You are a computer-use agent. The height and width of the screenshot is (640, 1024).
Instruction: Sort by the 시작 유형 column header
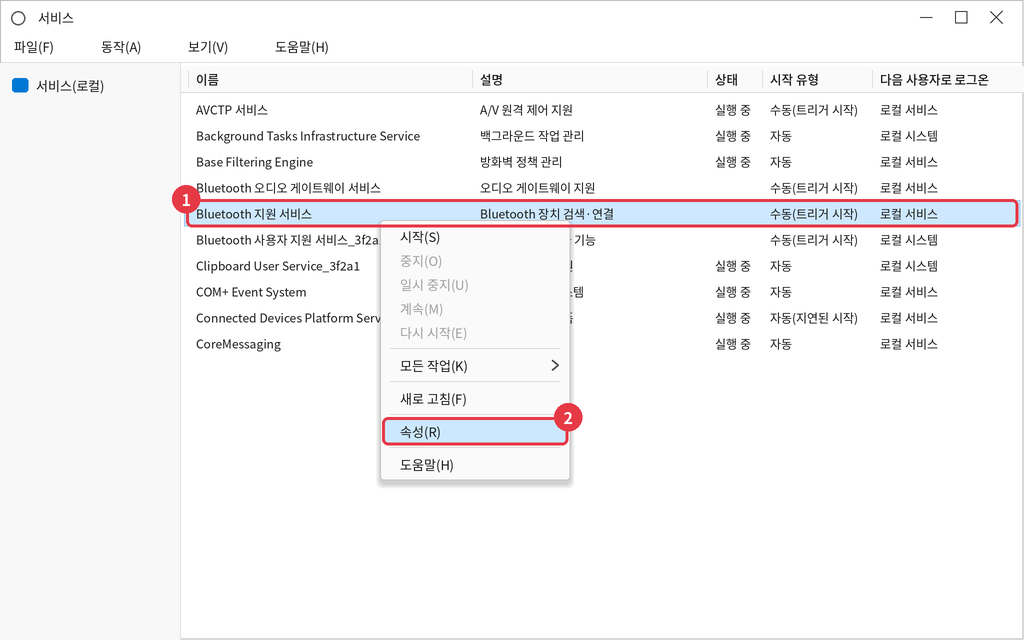click(817, 80)
